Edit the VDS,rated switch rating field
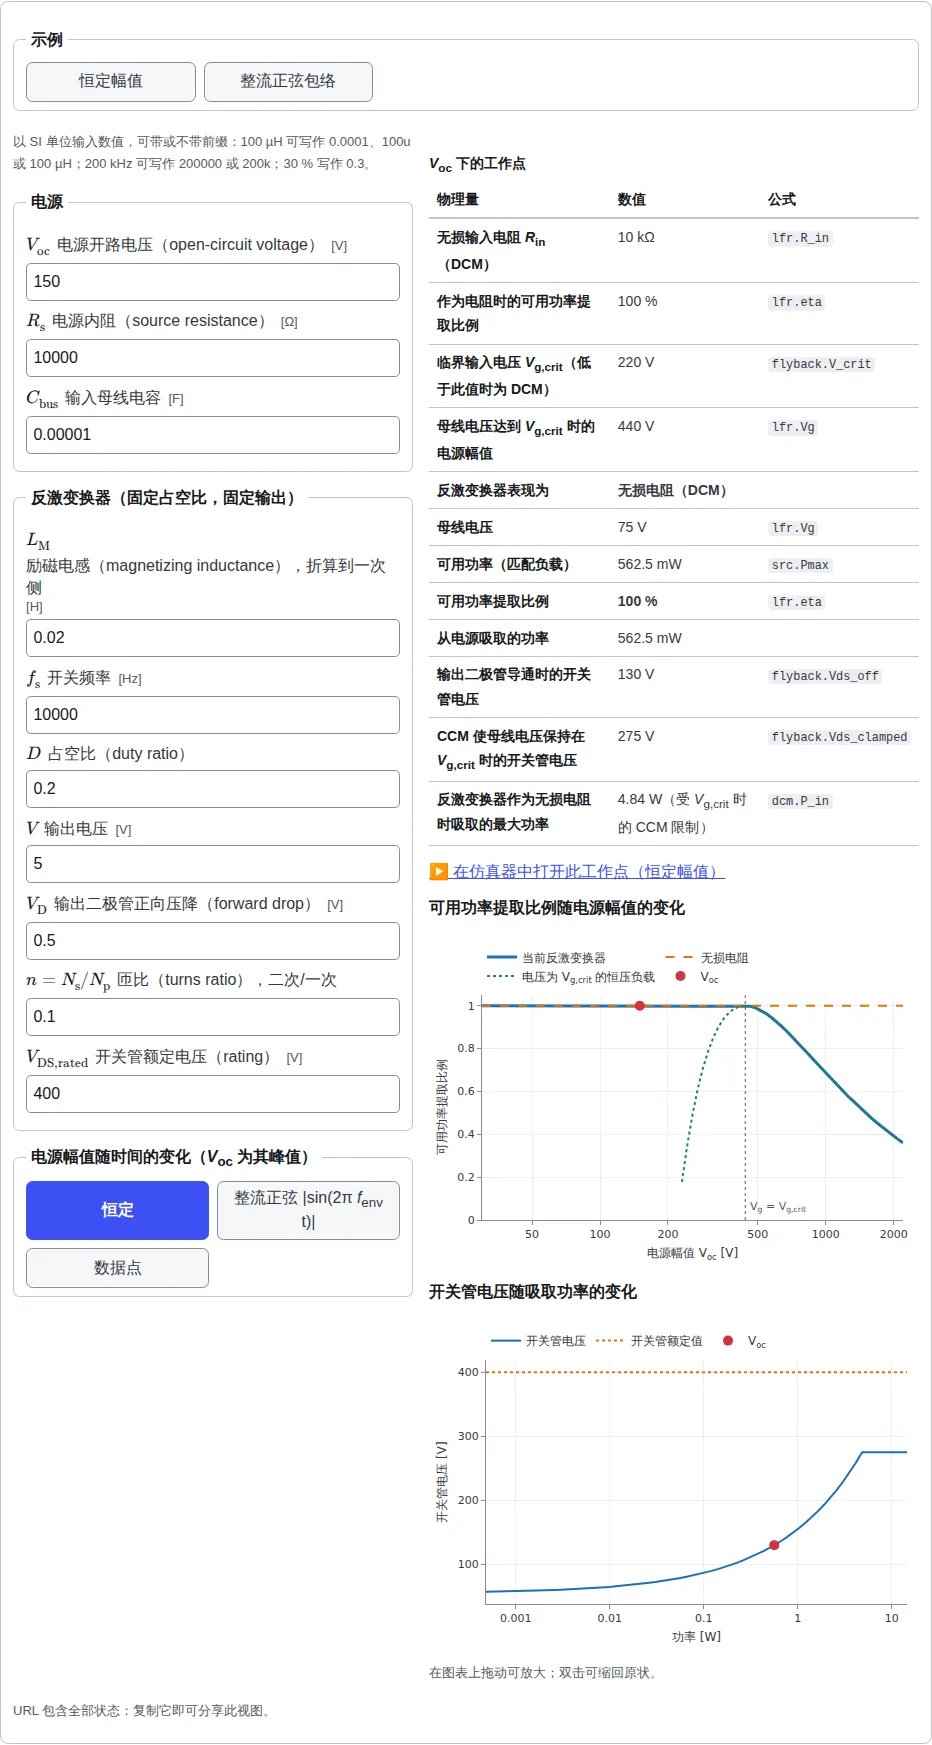Viewport: 932px width, 1745px height. click(x=213, y=1094)
